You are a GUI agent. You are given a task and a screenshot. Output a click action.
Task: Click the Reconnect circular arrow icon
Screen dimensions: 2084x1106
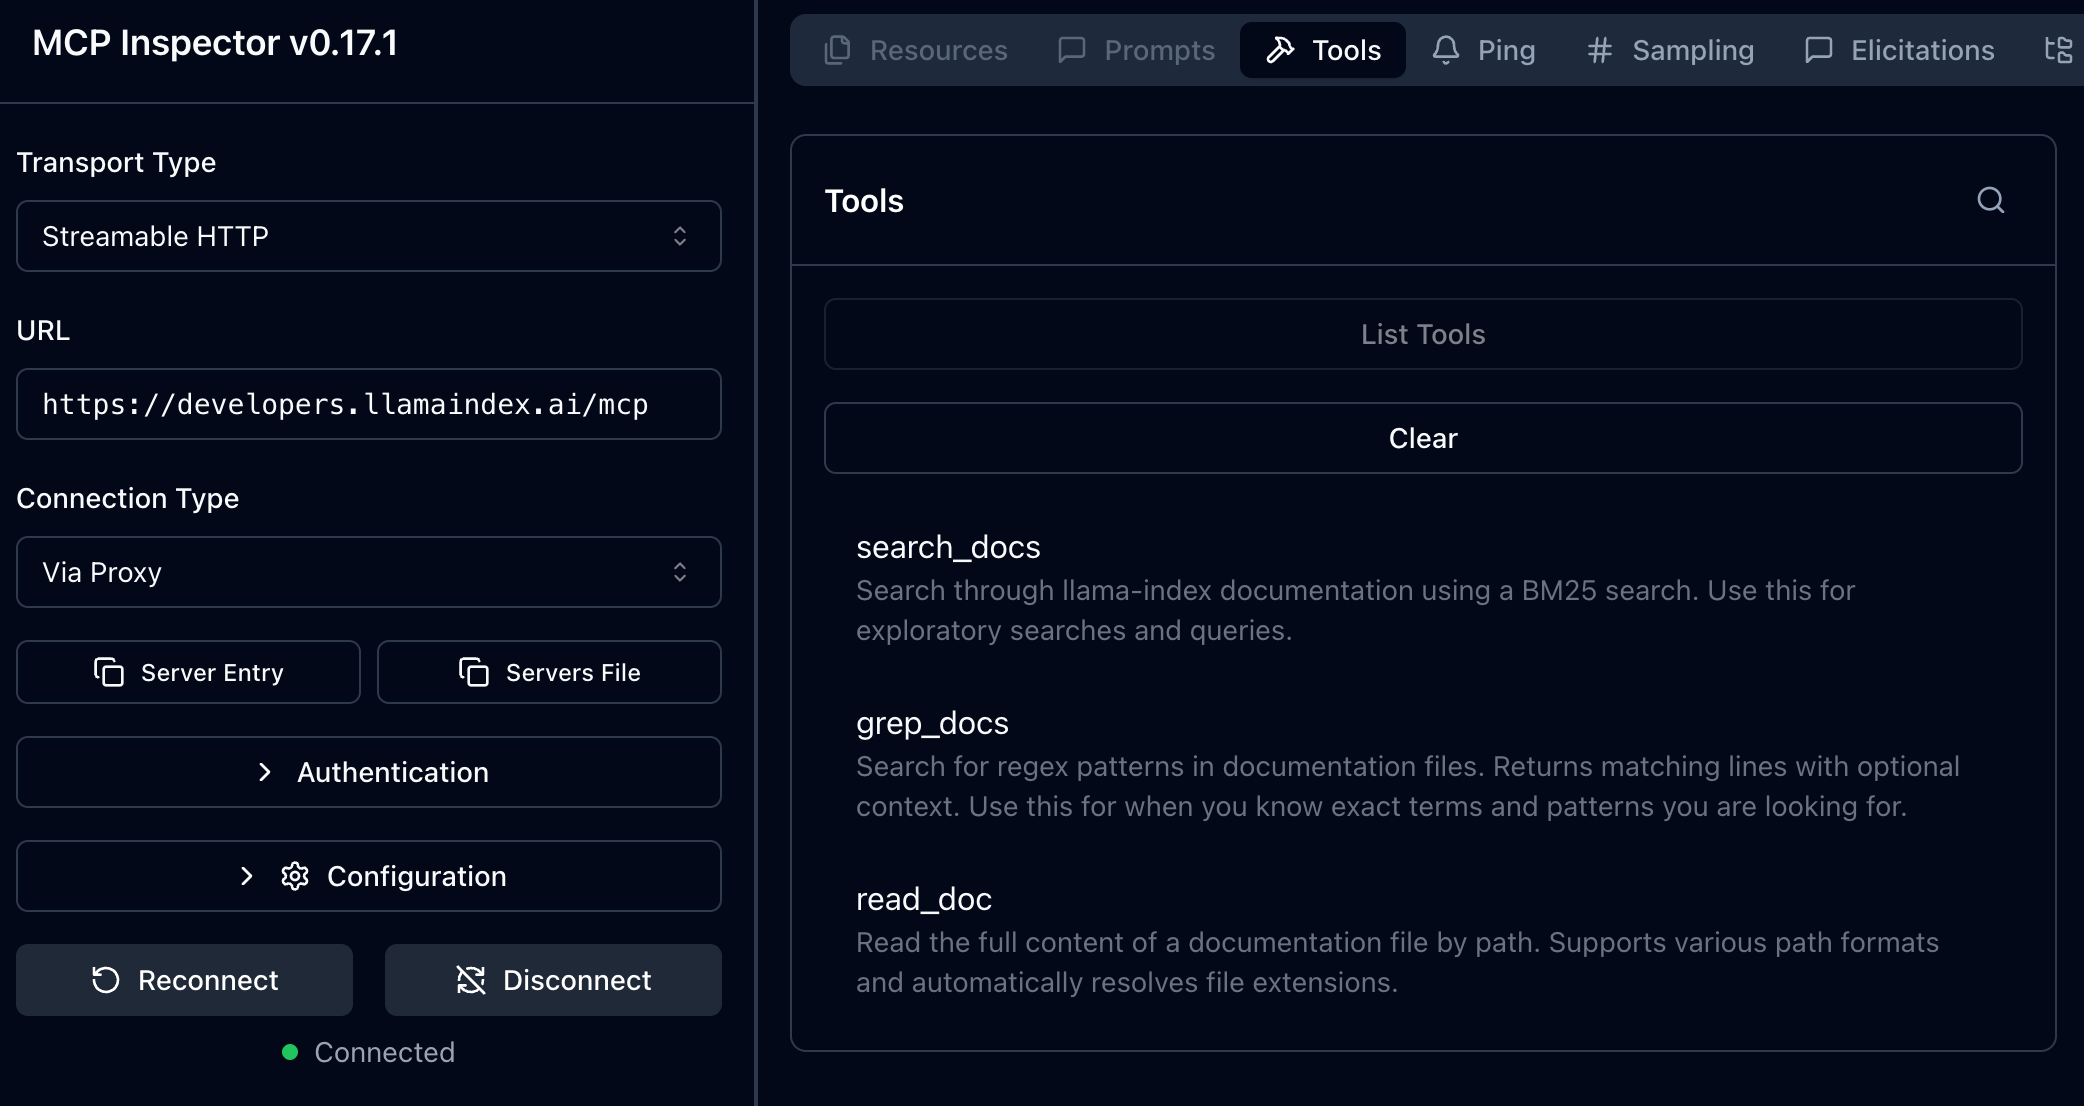click(x=106, y=980)
